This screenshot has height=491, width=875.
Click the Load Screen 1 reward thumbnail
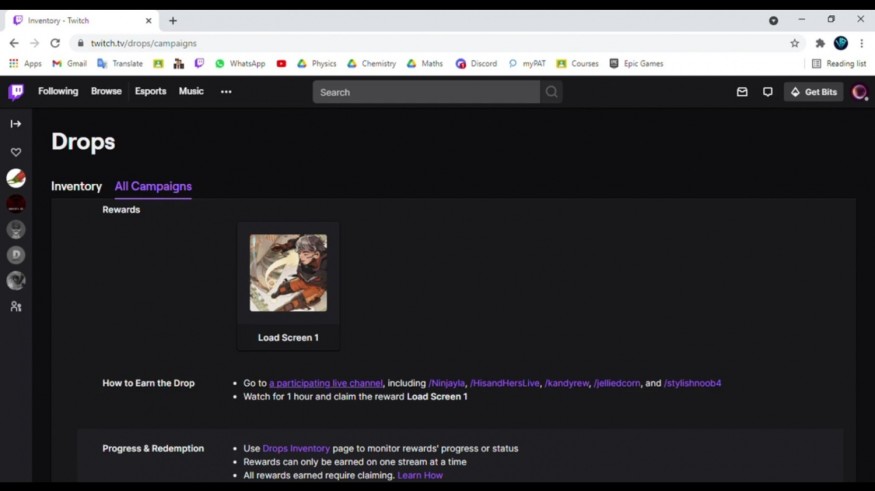point(289,273)
